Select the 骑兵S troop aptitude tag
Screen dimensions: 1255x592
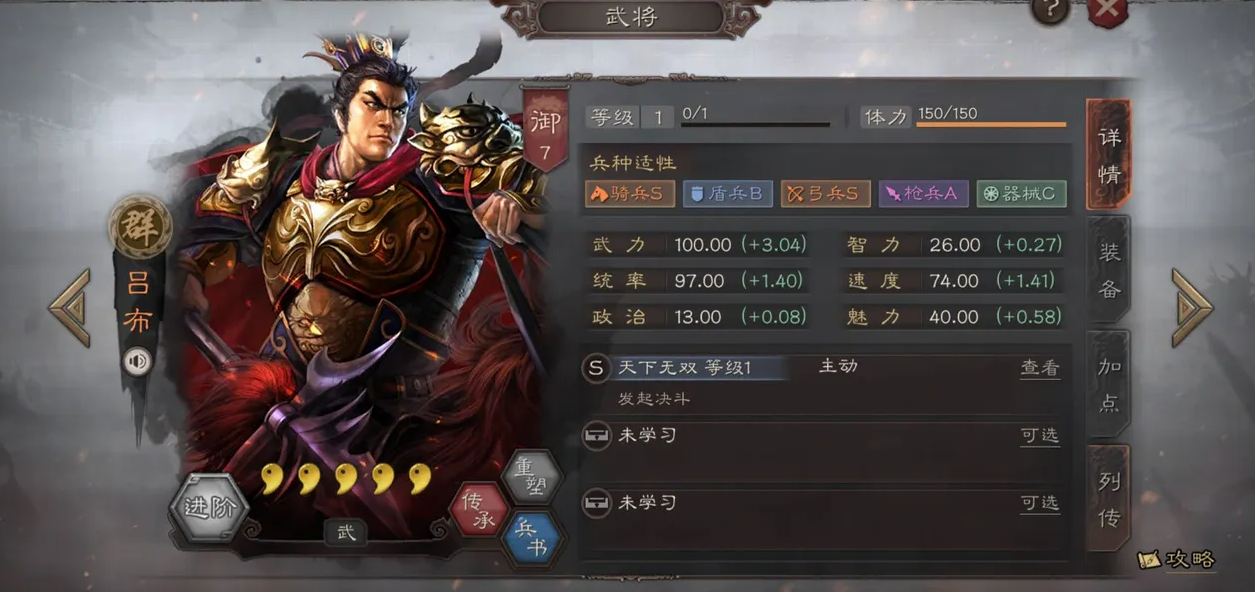pyautogui.click(x=630, y=194)
